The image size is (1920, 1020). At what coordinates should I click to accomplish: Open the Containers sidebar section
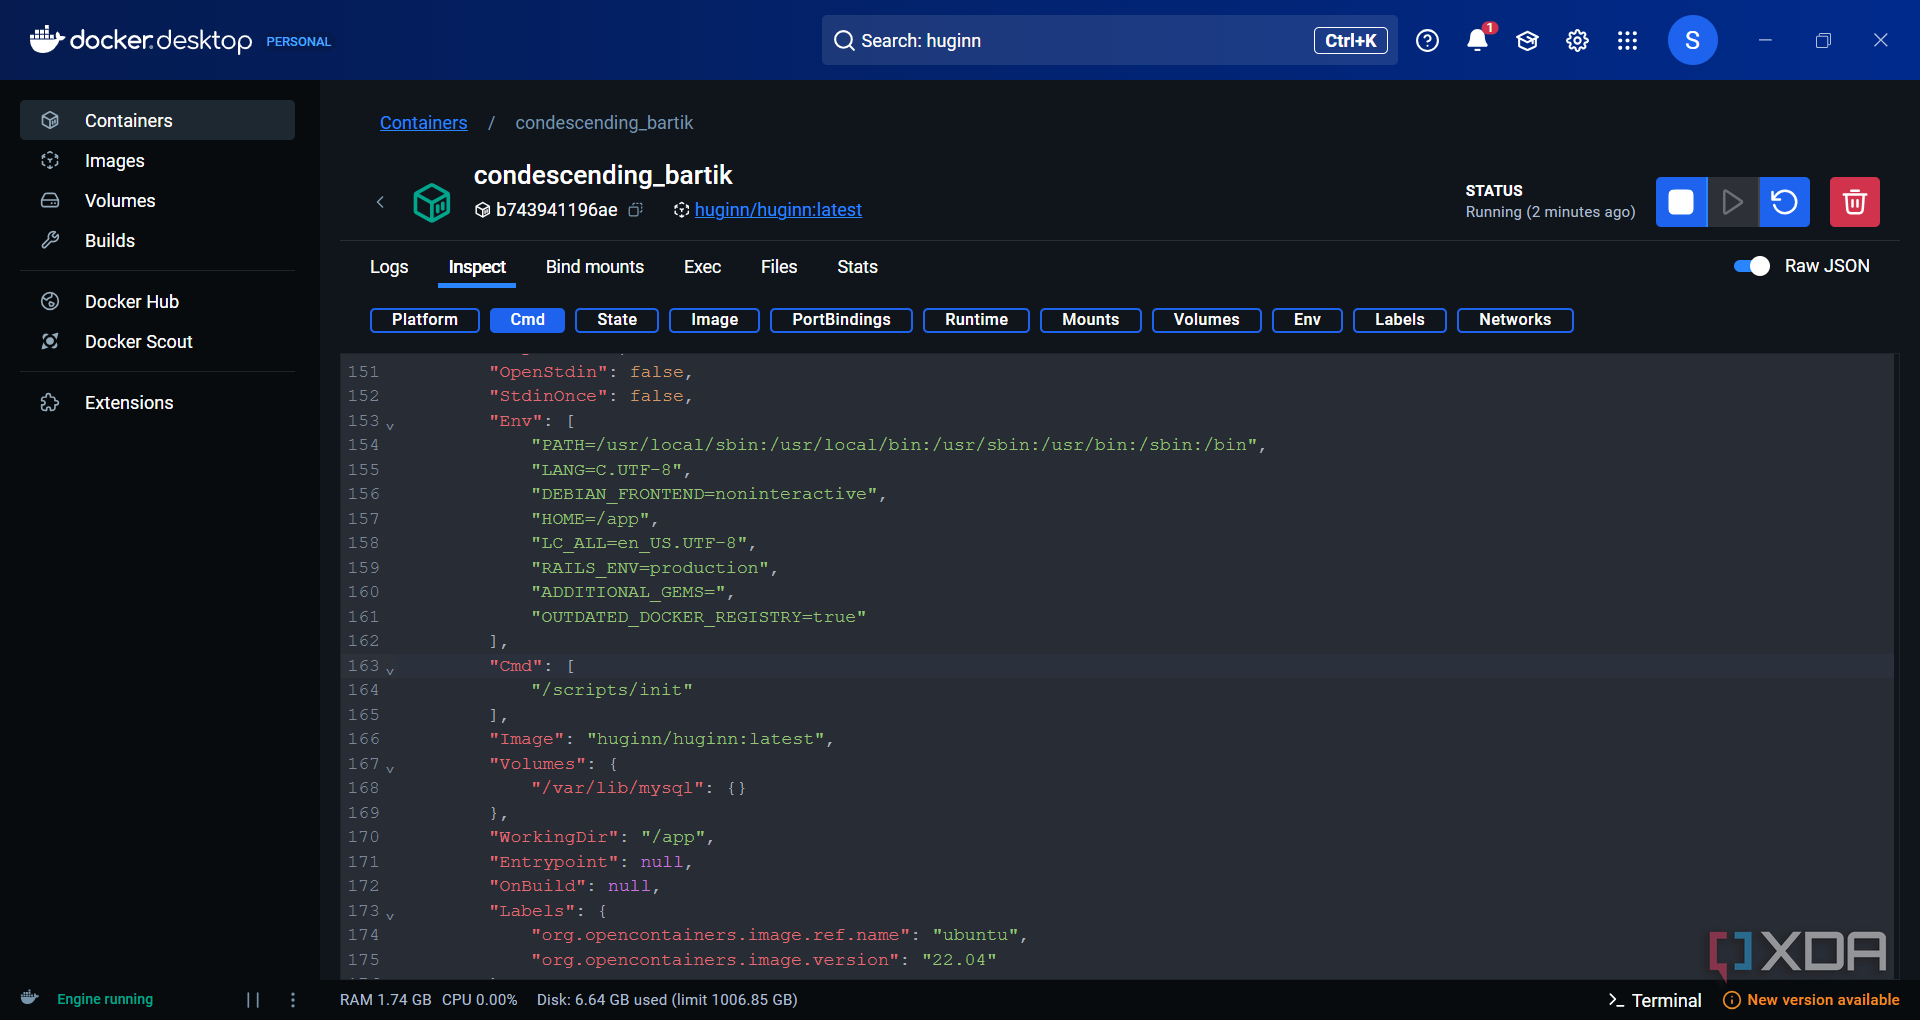(157, 120)
